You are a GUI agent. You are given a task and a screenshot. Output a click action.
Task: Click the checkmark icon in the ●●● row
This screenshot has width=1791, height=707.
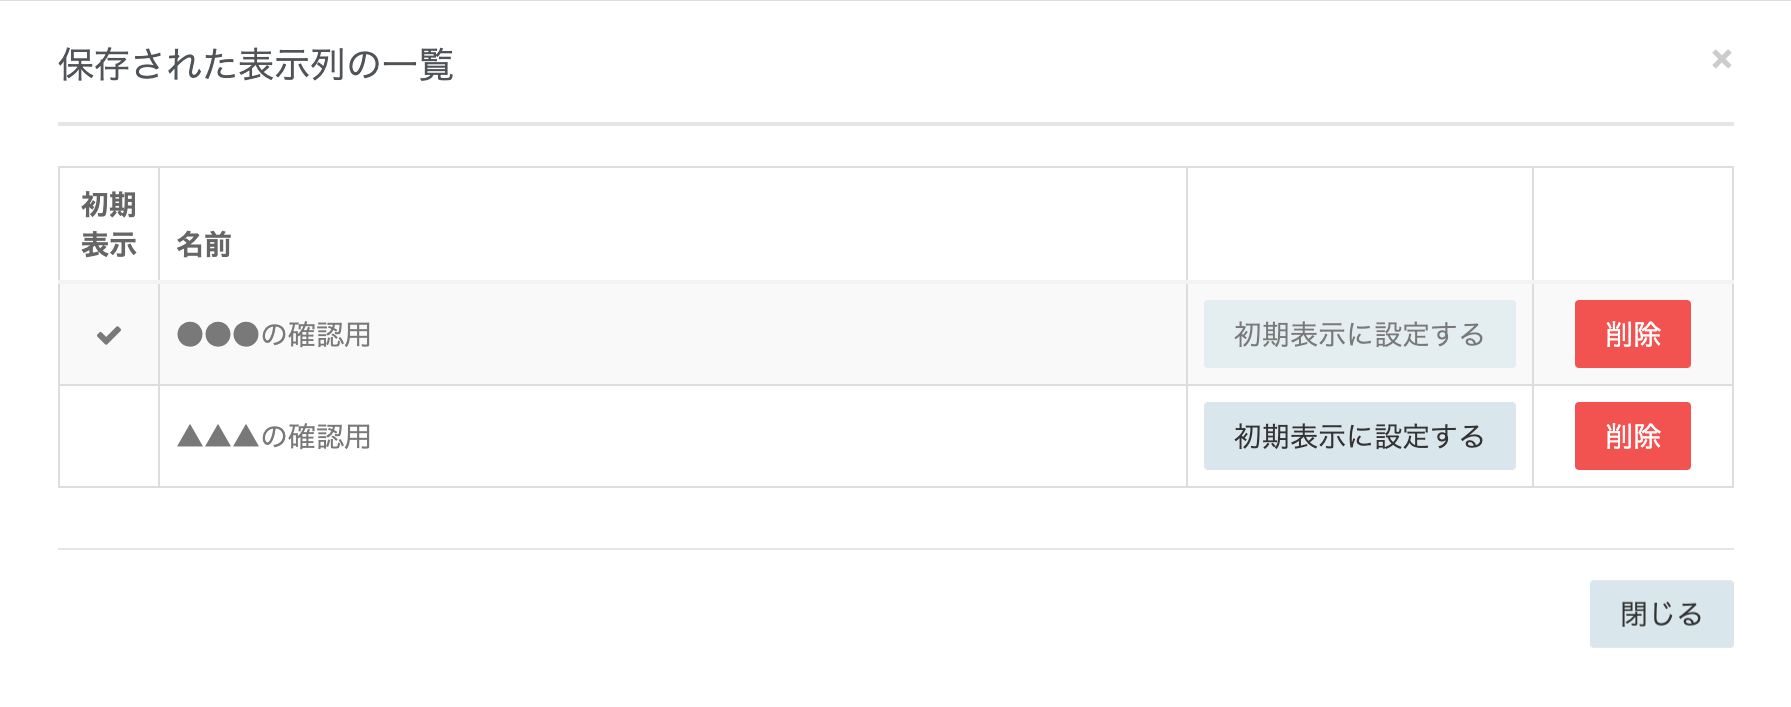tap(109, 335)
